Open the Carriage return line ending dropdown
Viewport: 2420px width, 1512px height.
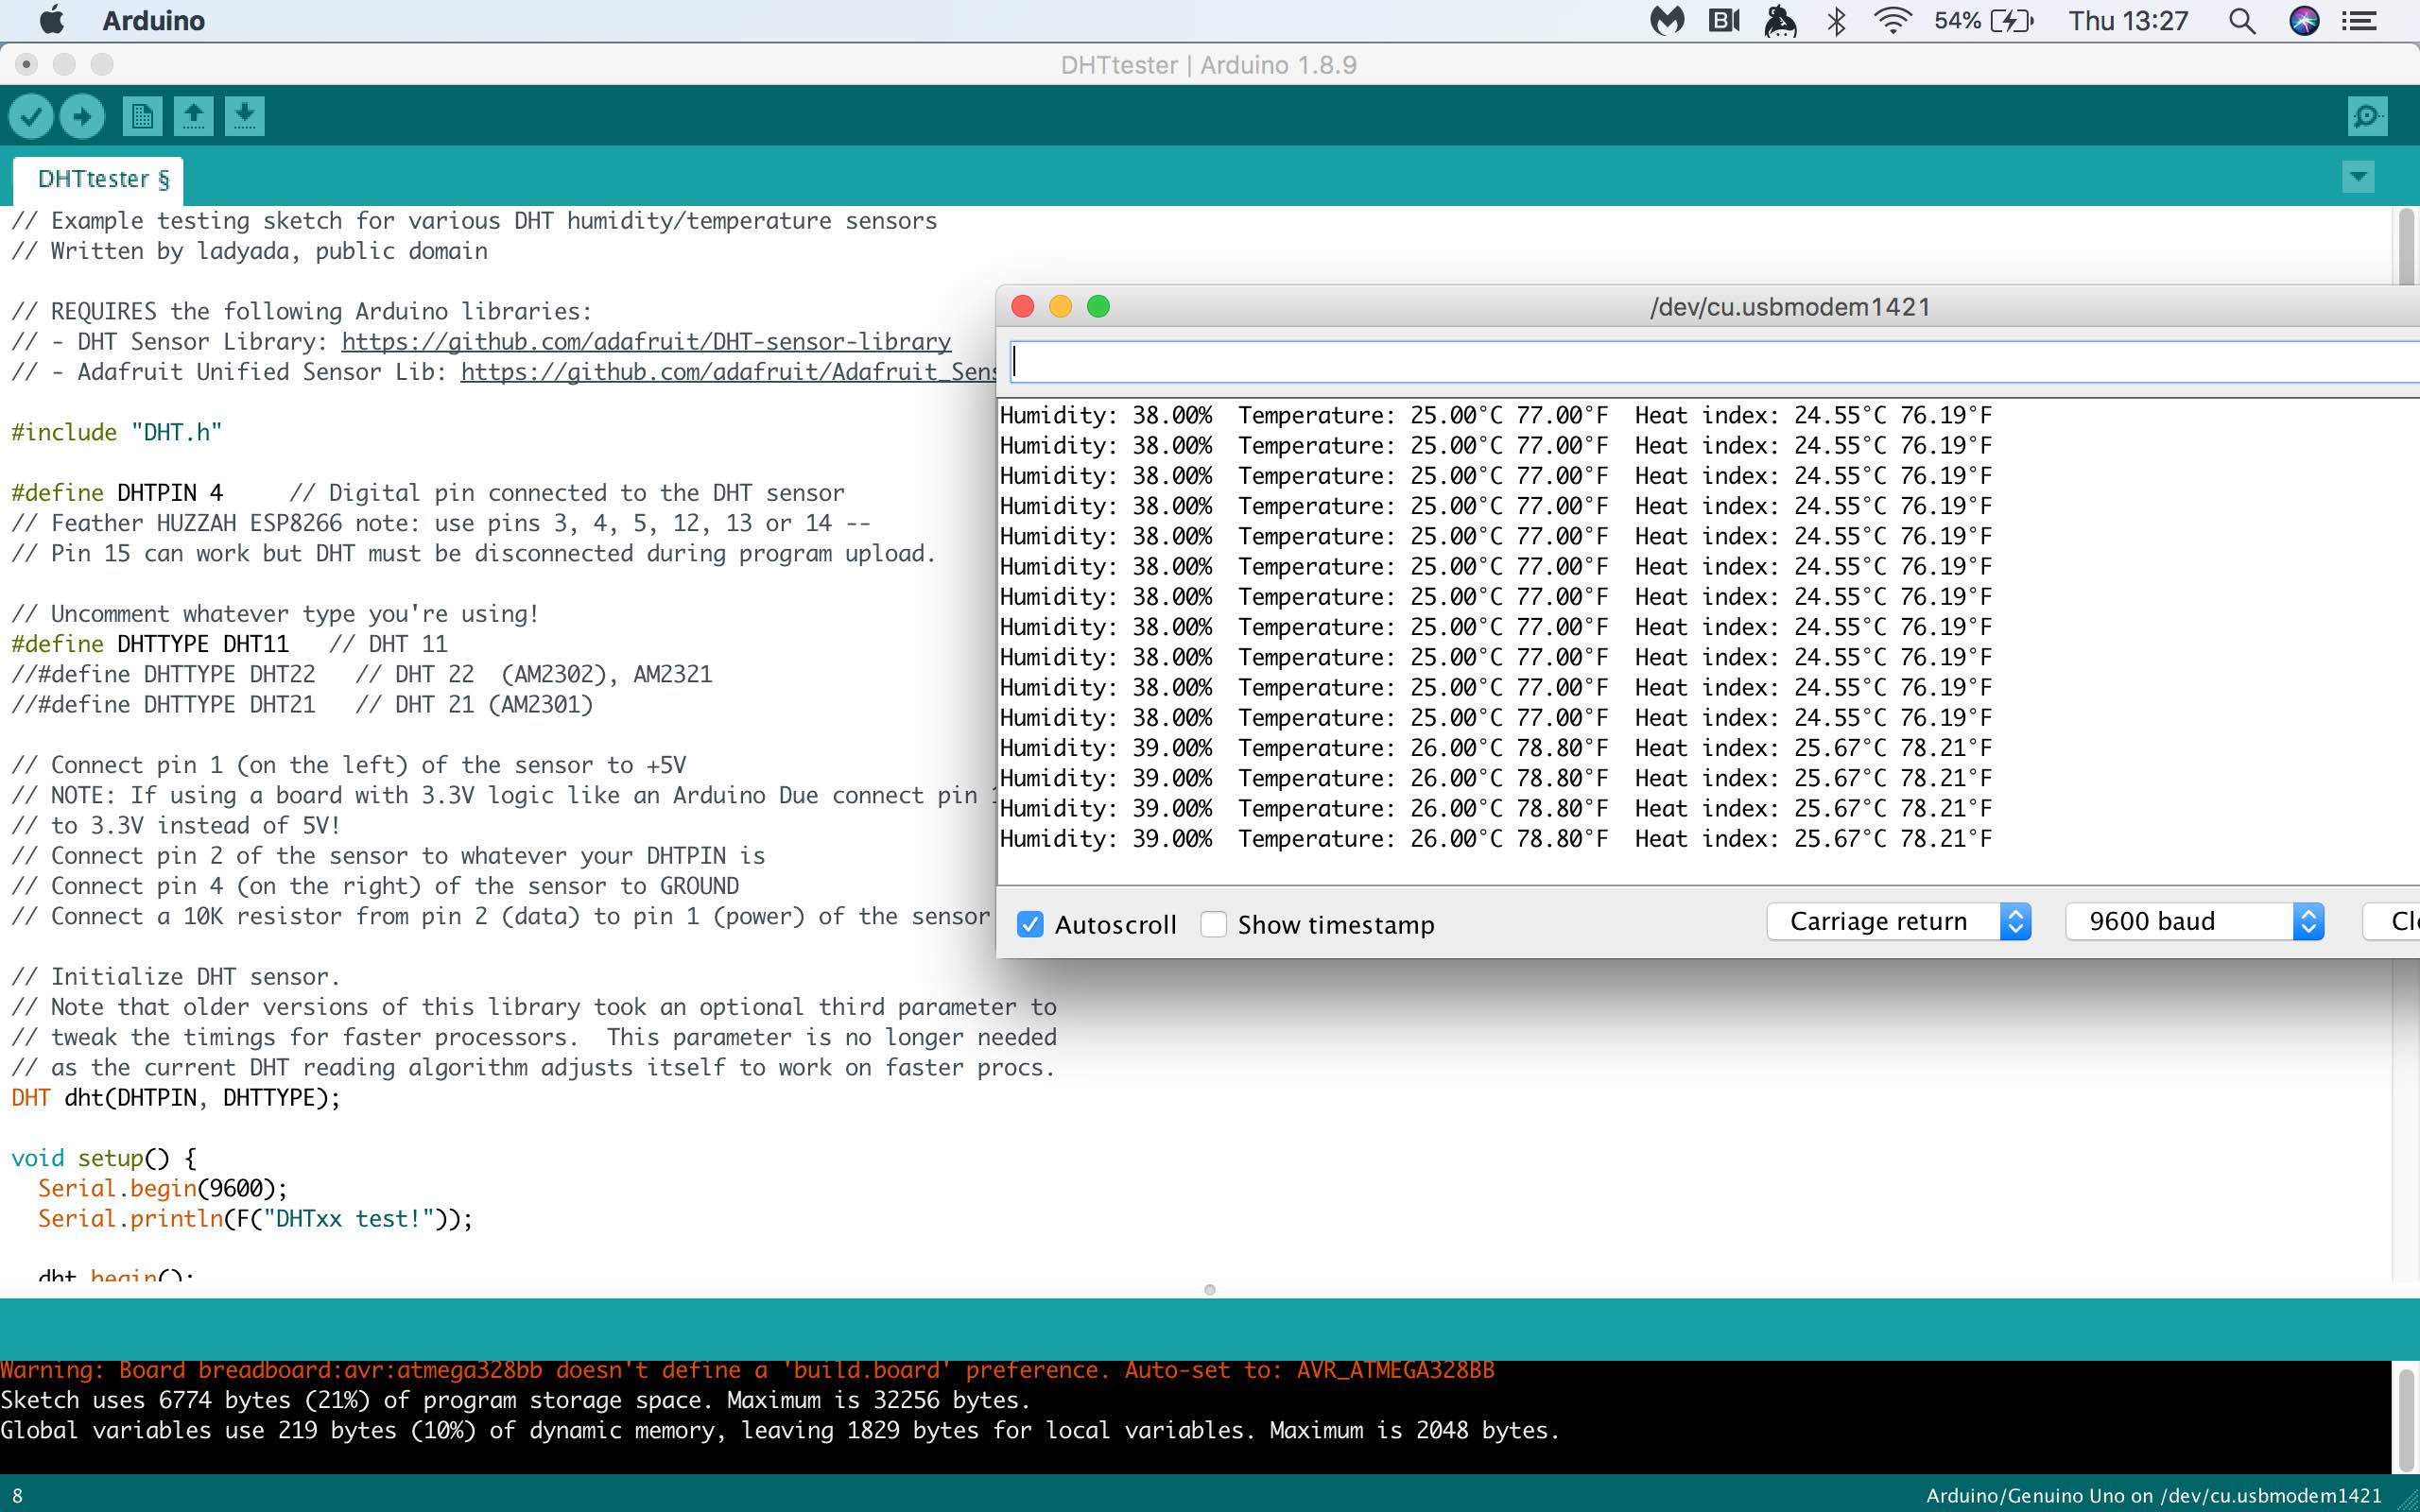pos(1898,921)
